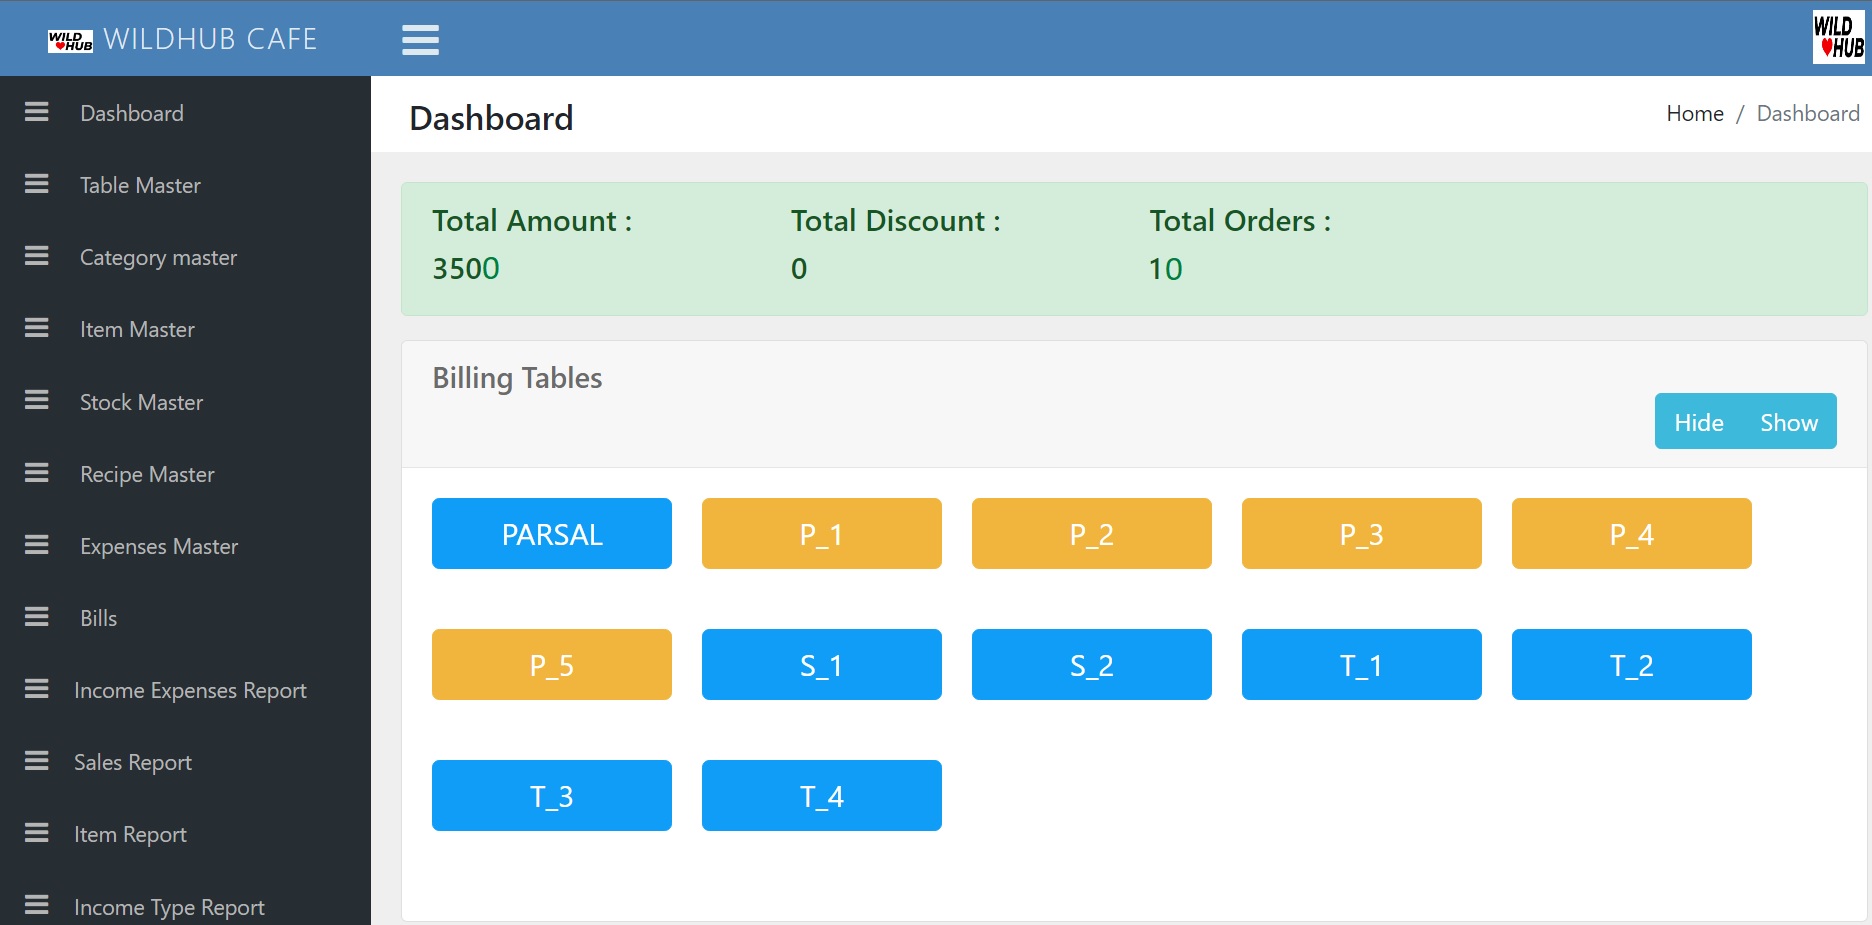Open the Category master menu
The image size is (1872, 925).
click(x=158, y=258)
